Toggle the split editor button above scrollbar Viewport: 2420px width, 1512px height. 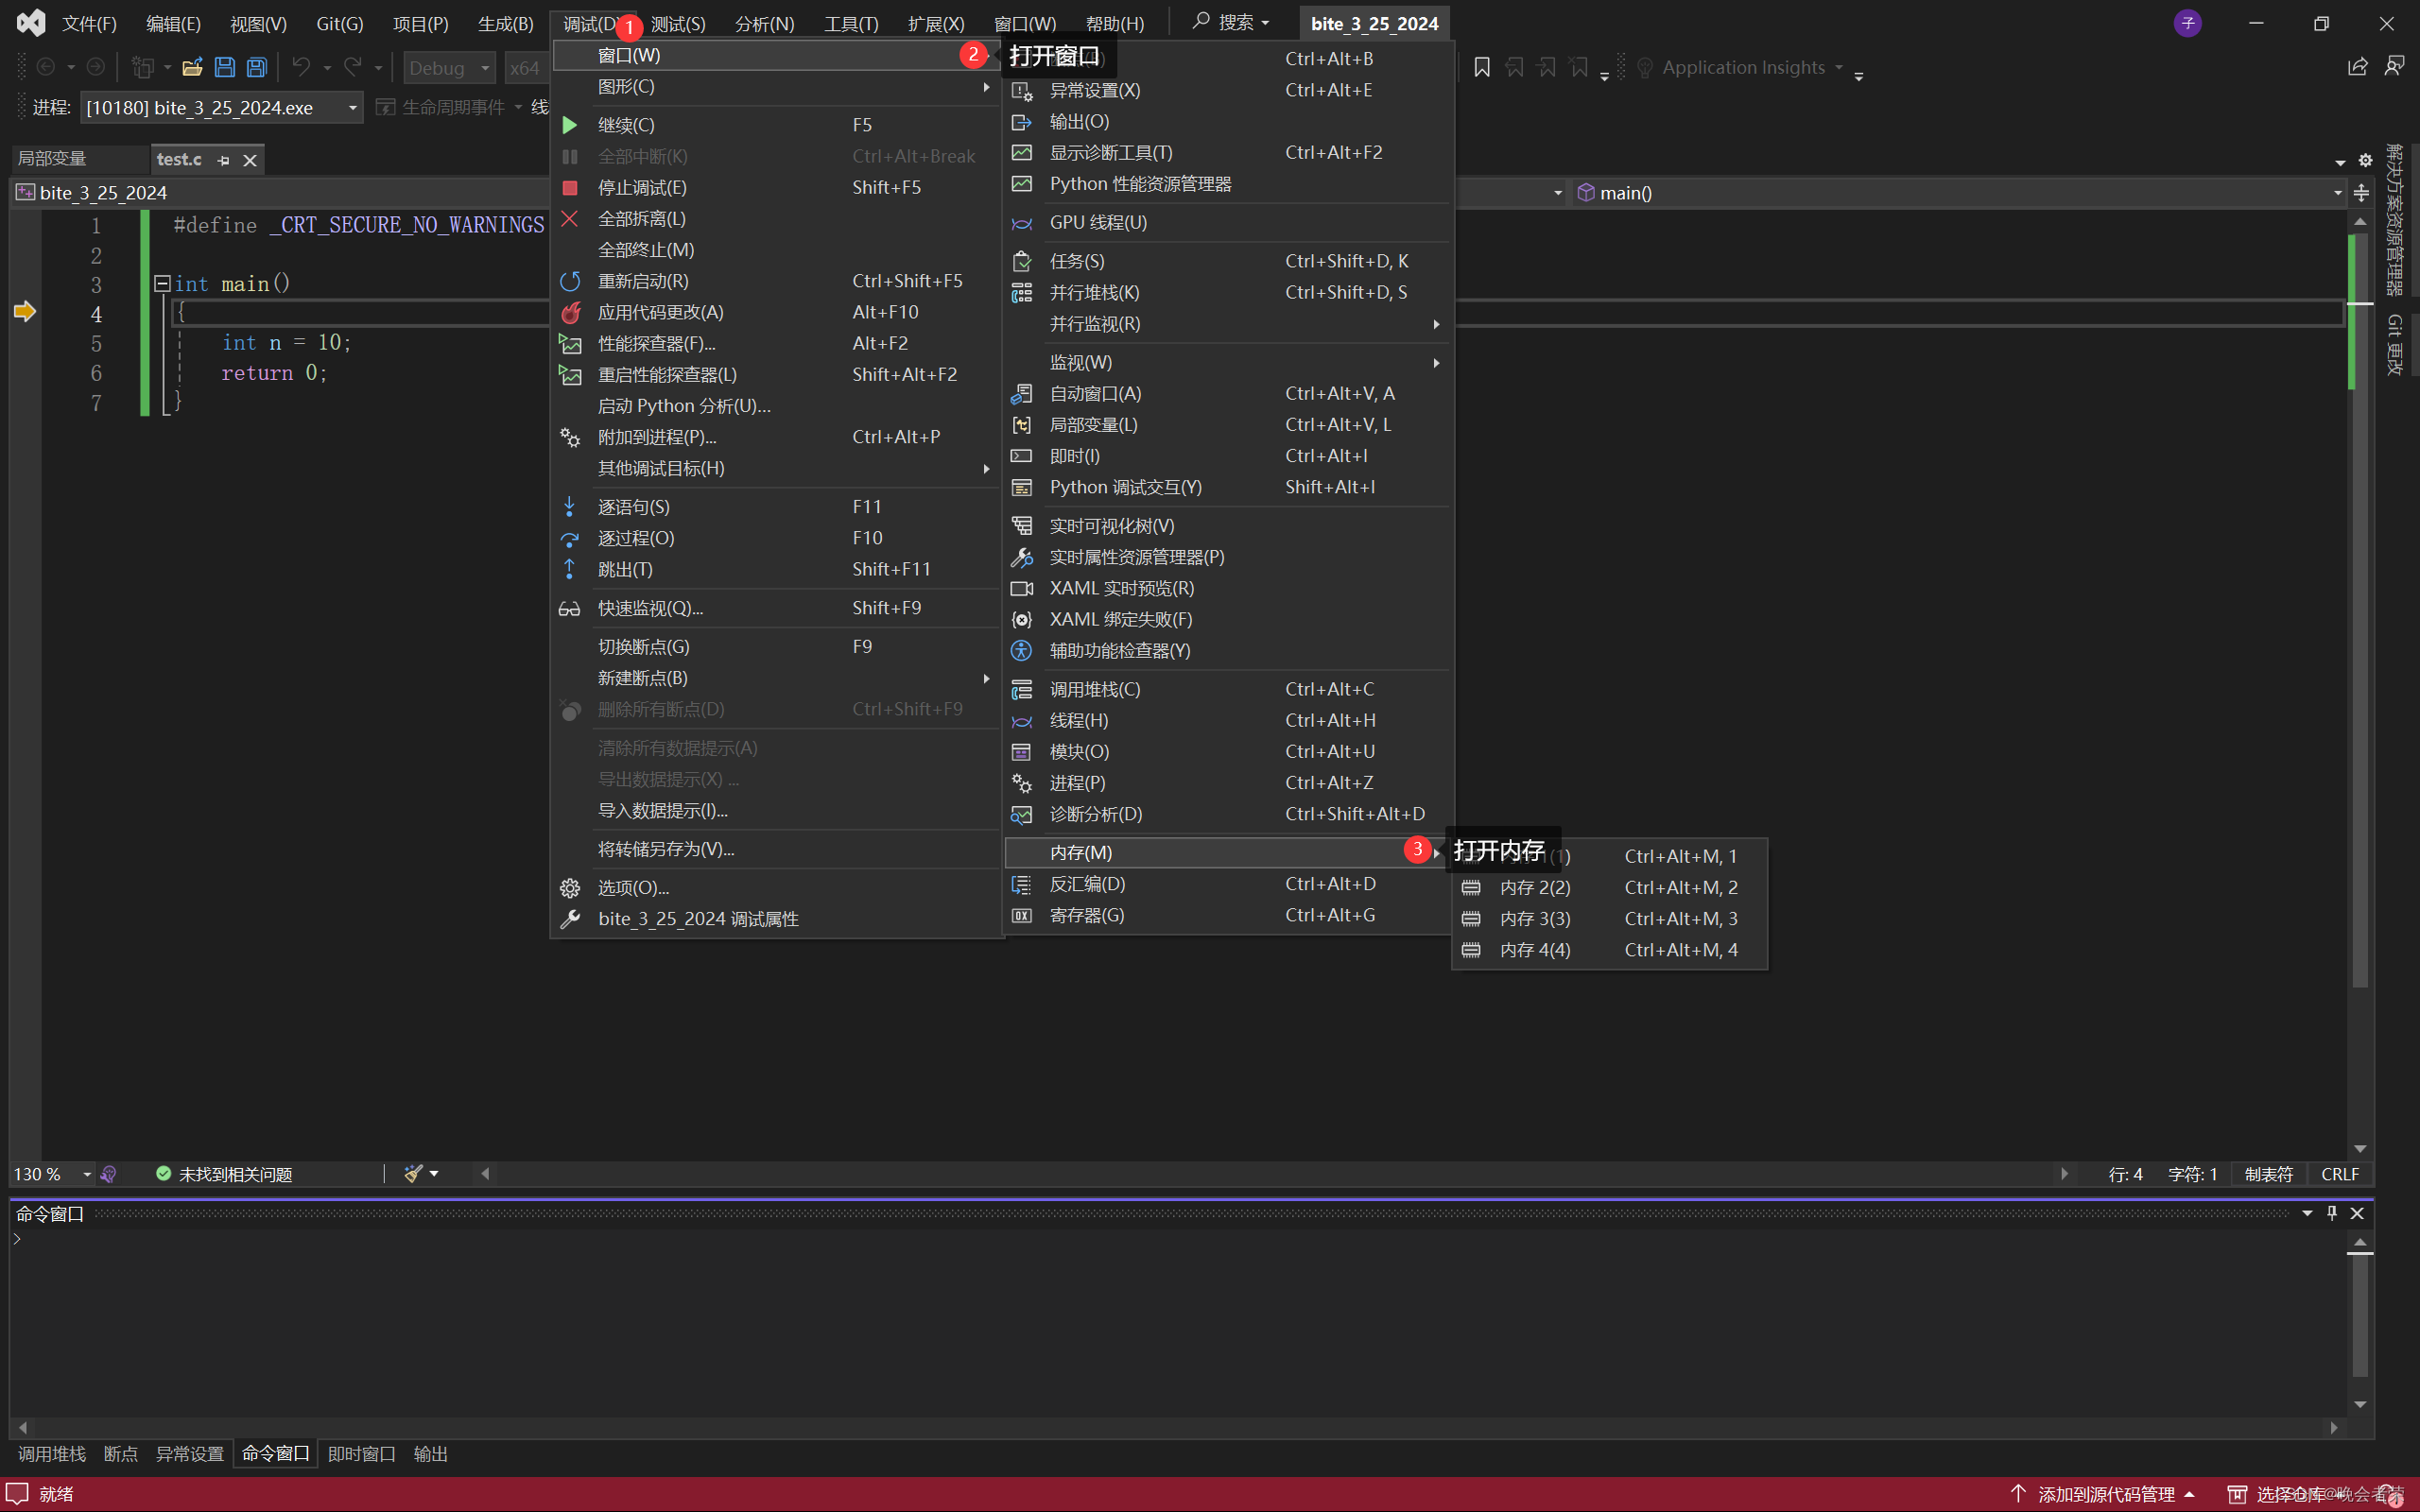[2361, 192]
